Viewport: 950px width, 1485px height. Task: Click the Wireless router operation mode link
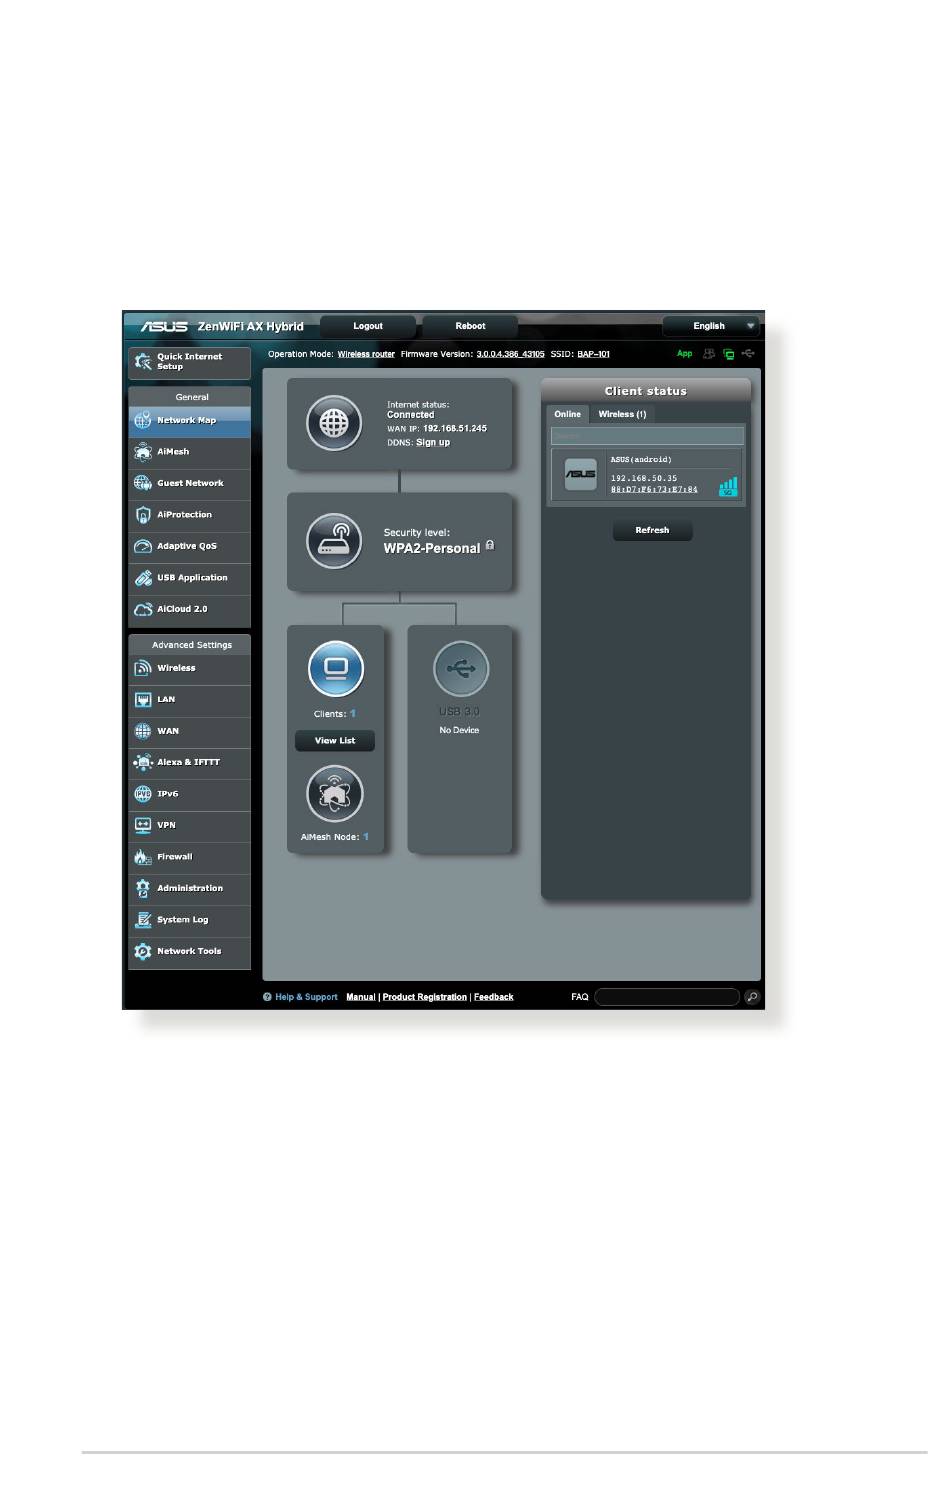(366, 355)
